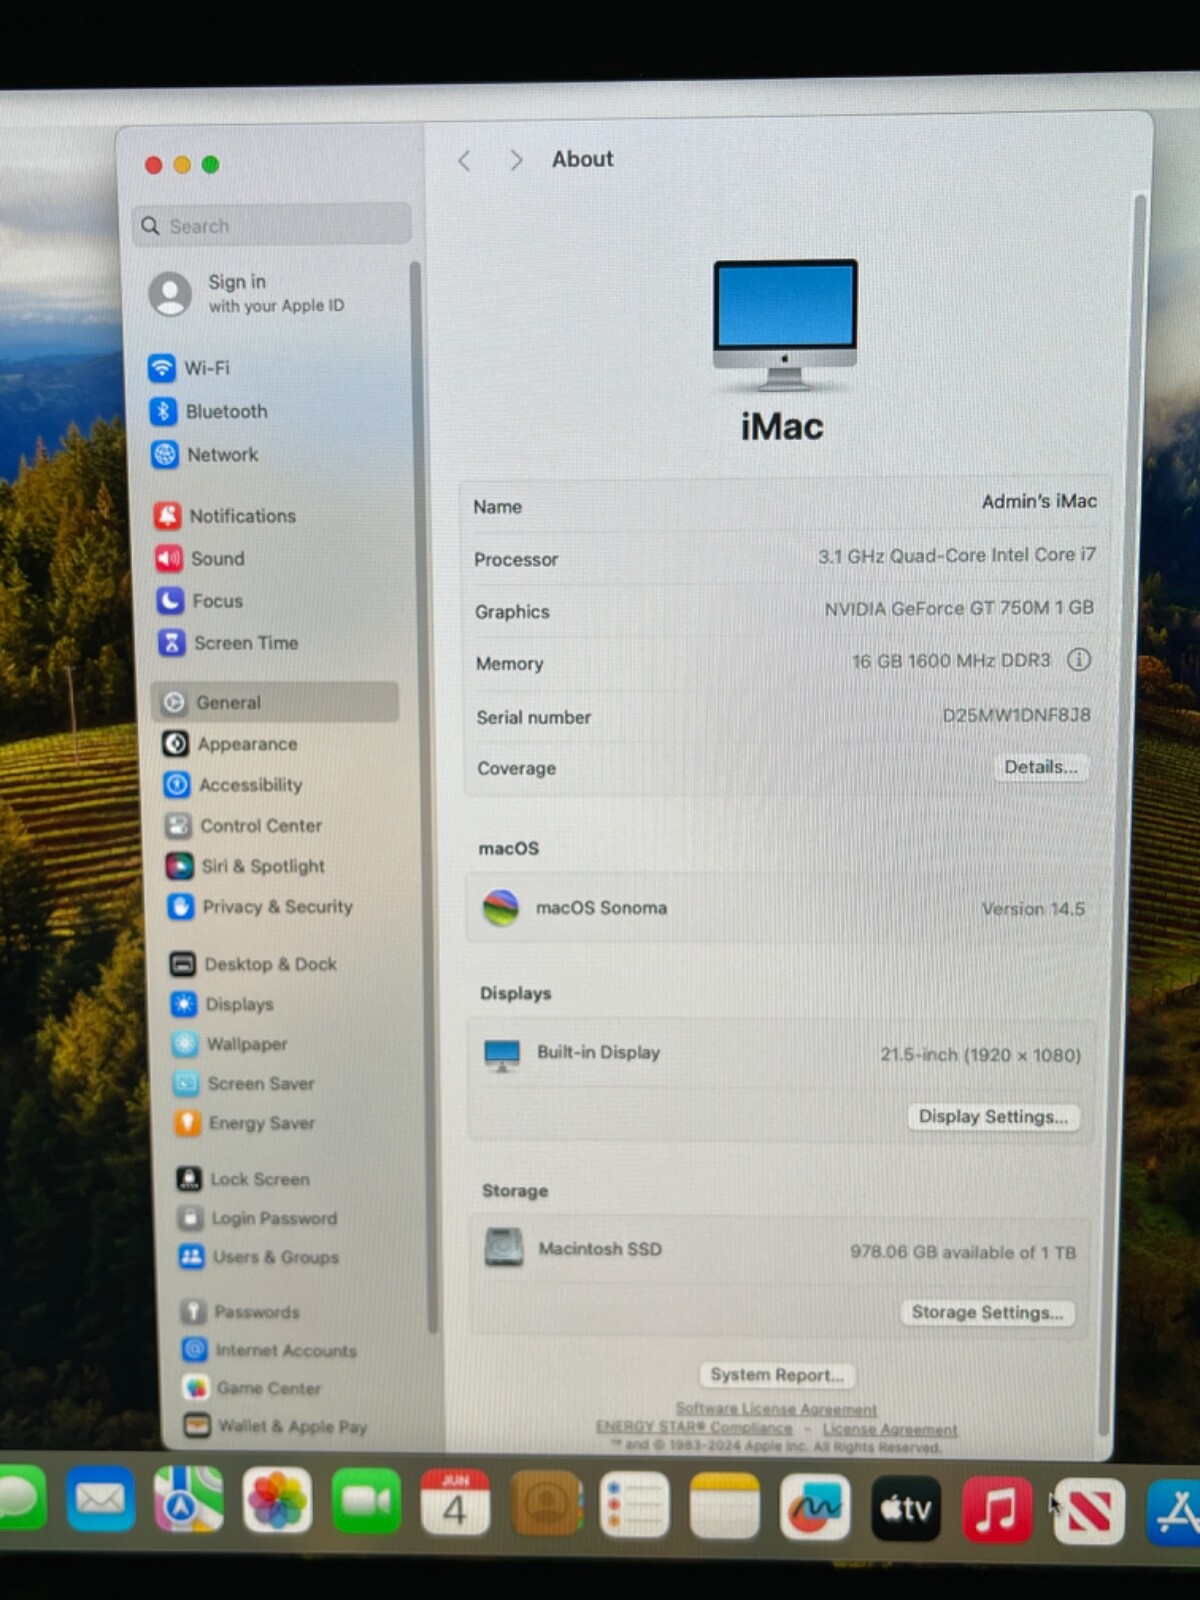Sign in with your Apple ID

pos(247,293)
